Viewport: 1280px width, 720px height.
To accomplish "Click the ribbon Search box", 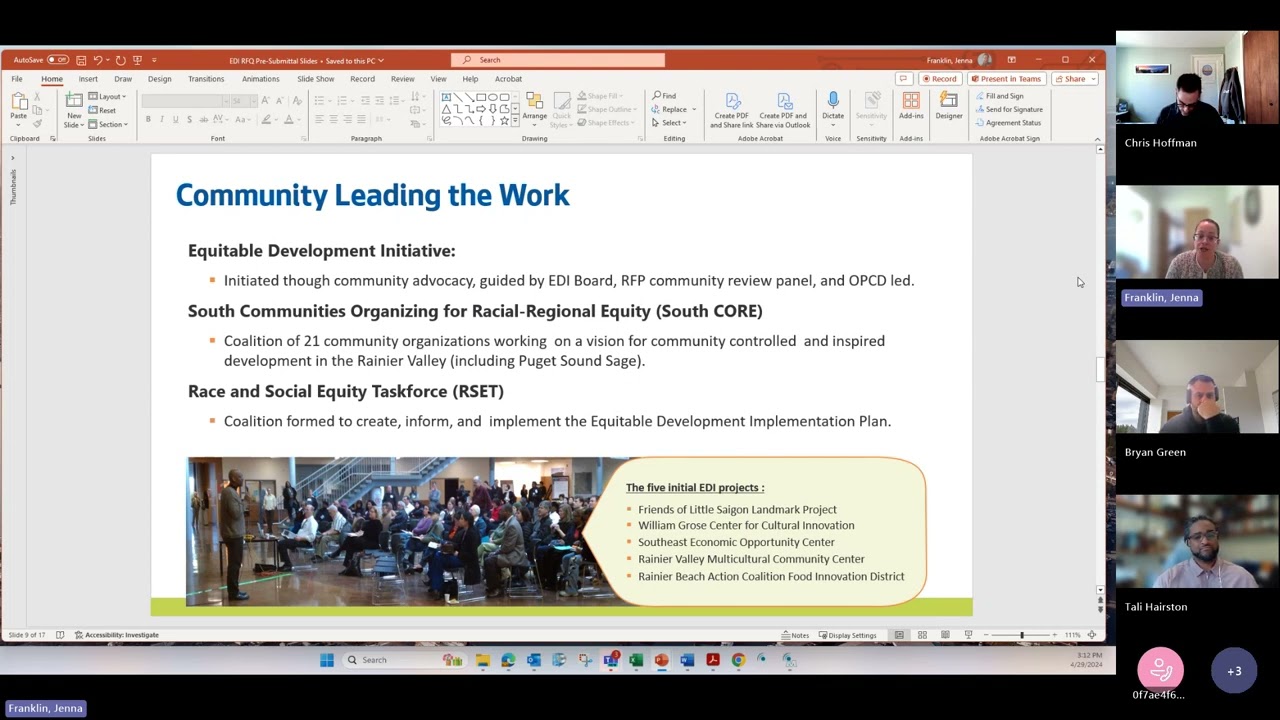I will pos(558,60).
